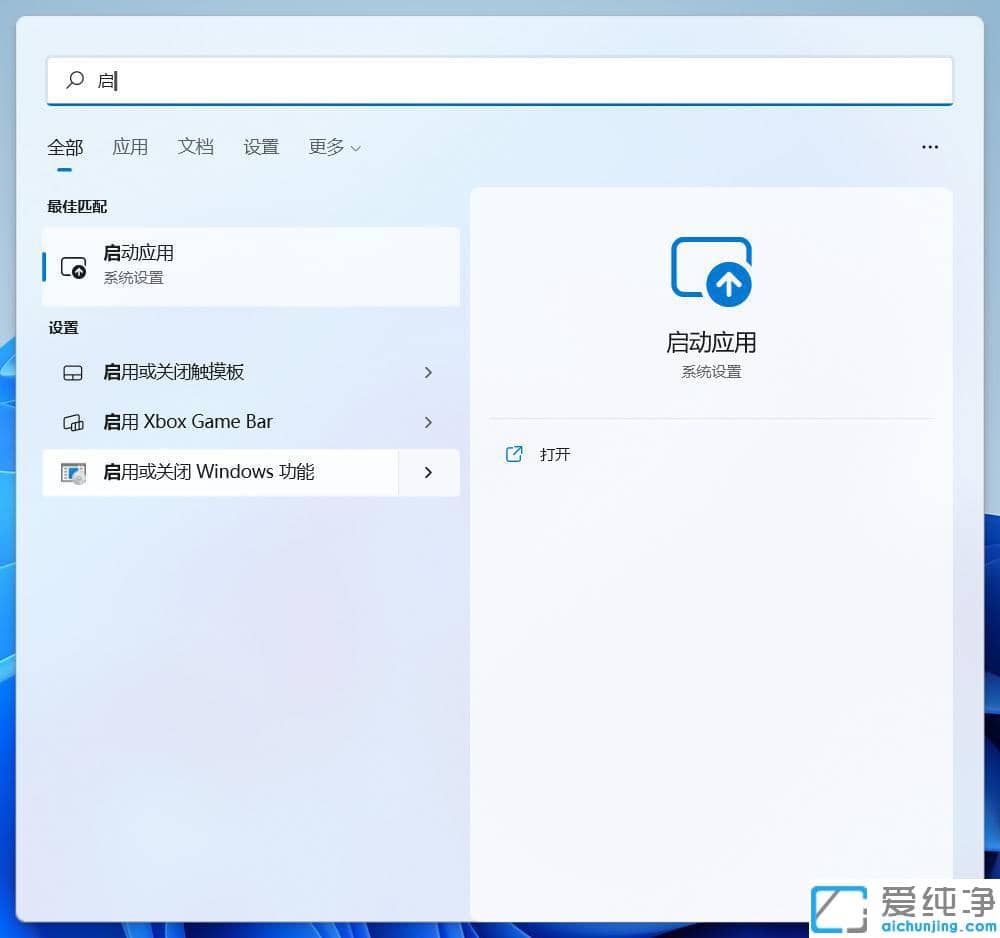
Task: Expand the 启用或关闭 Windows 功能 chevron
Action: [x=428, y=472]
